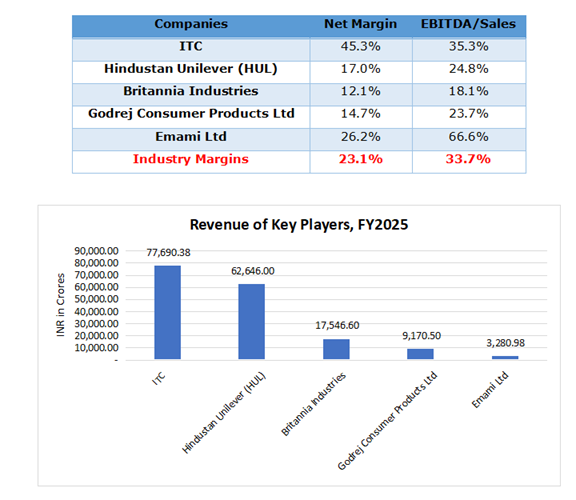
Task: Click the Godrej Consumer Products Ltd x-axis label
Action: (x=387, y=421)
